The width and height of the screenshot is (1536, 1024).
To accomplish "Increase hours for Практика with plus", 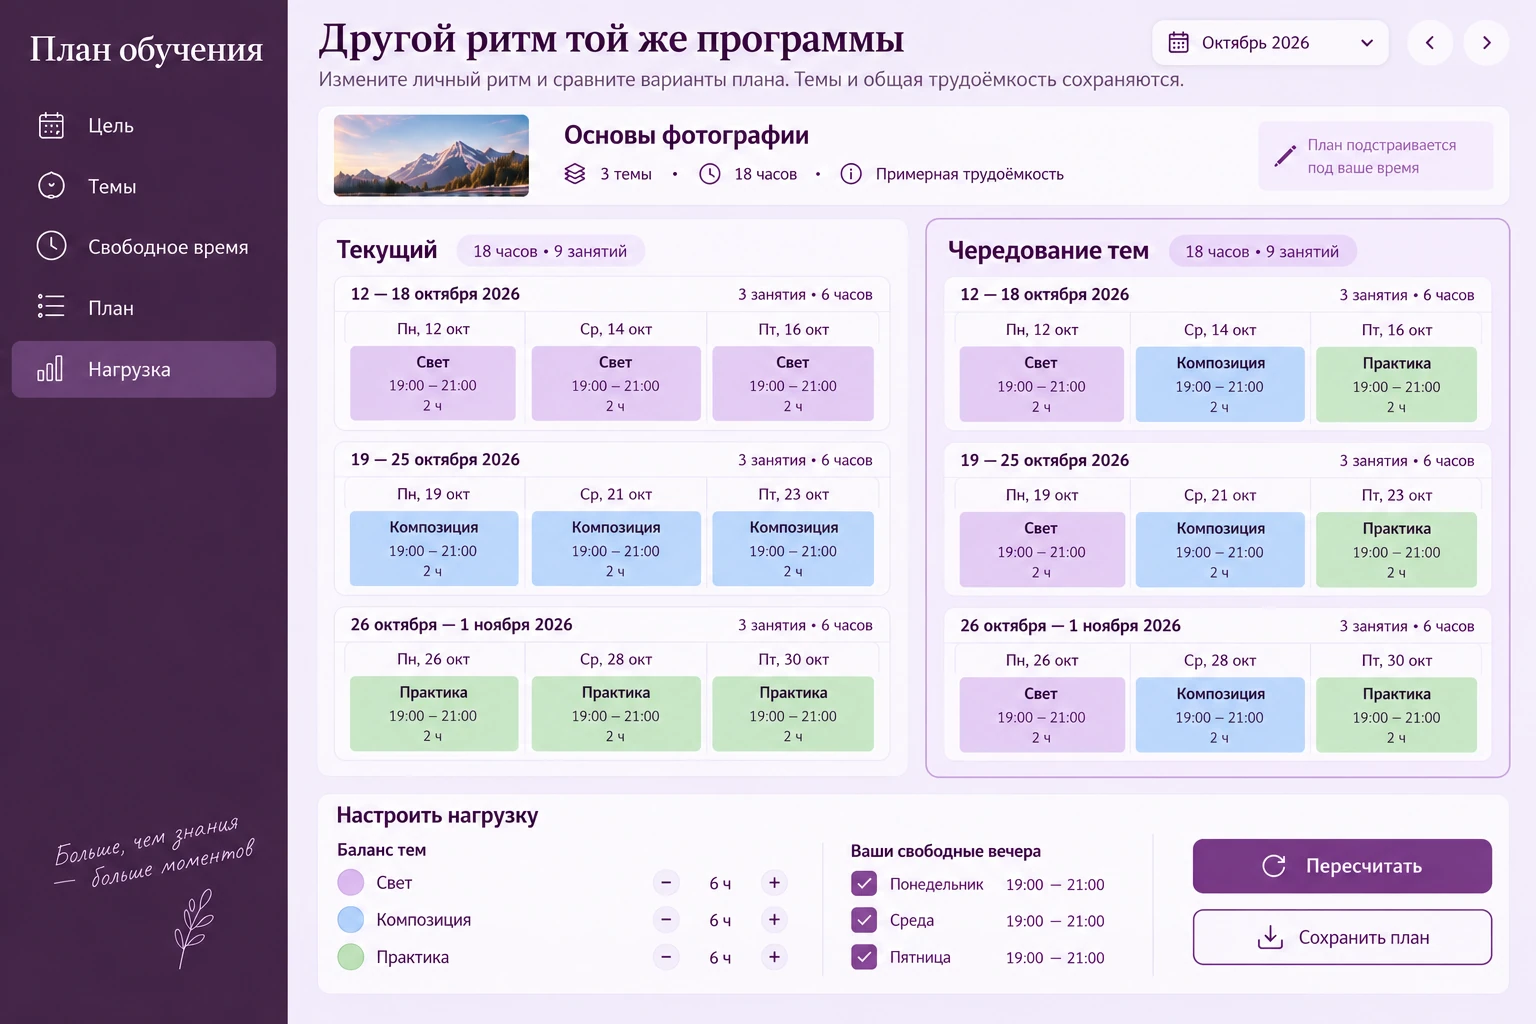I will 774,957.
